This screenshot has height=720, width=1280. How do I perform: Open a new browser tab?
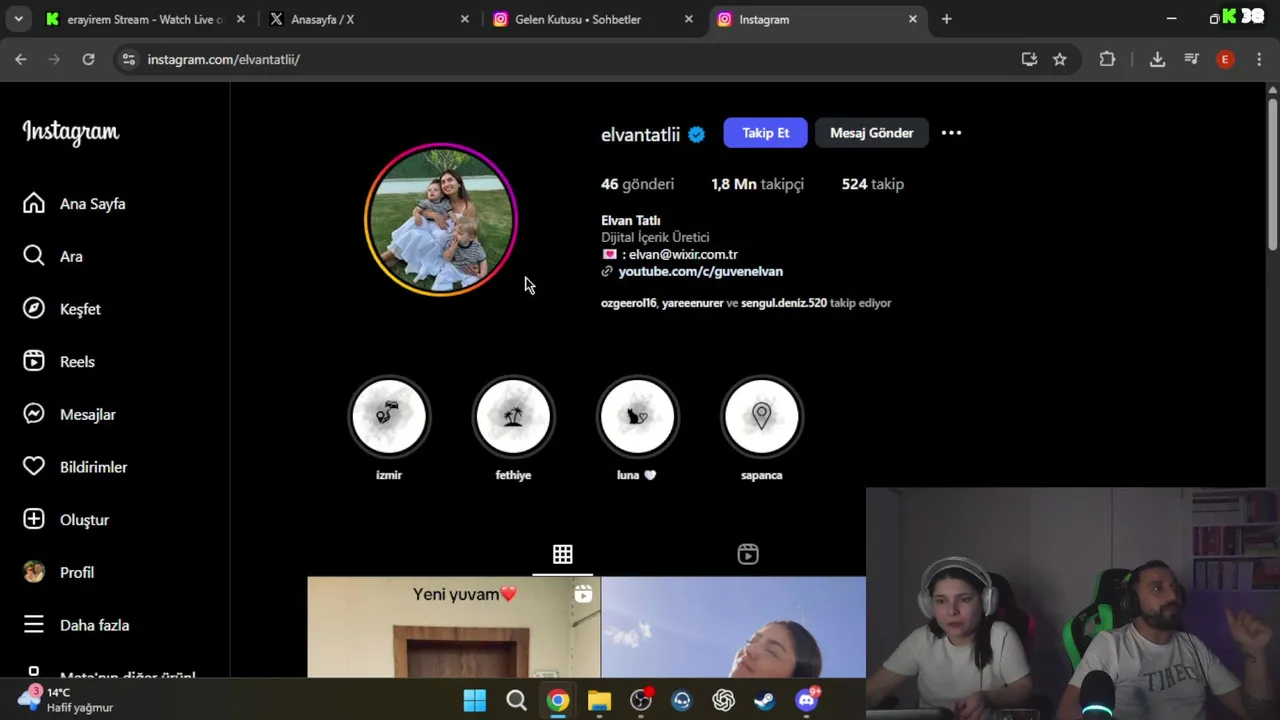click(x=946, y=19)
